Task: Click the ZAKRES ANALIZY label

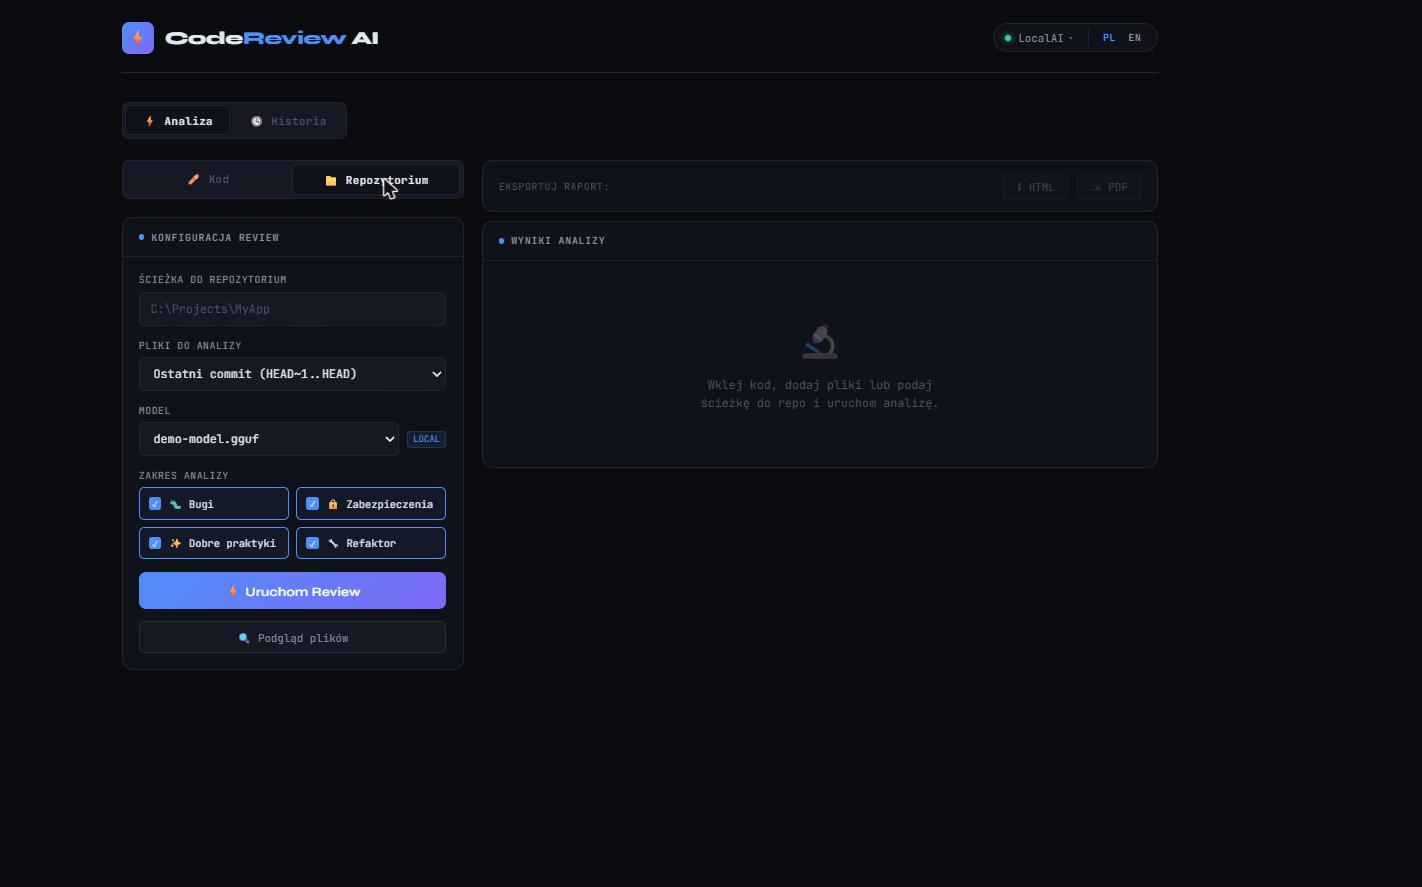Action: pyautogui.click(x=184, y=476)
